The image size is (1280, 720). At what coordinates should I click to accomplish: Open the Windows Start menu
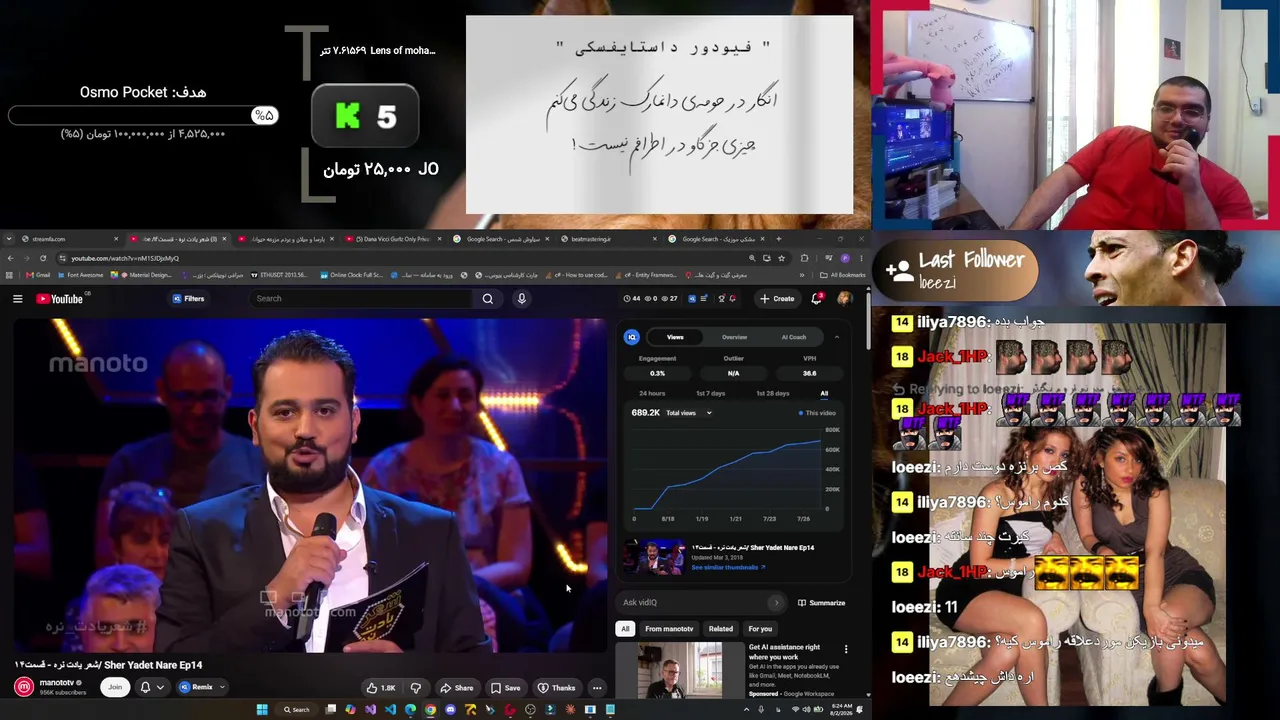pos(262,710)
